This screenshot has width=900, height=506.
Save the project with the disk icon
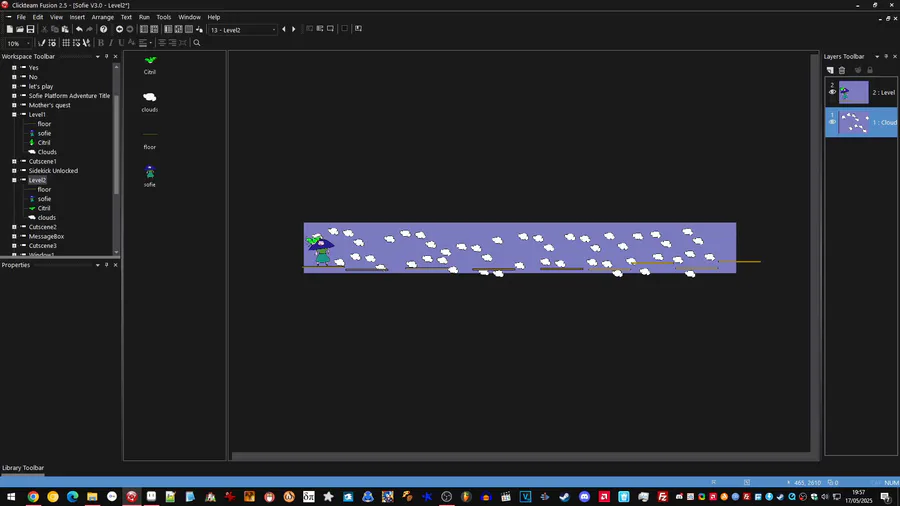(30, 29)
